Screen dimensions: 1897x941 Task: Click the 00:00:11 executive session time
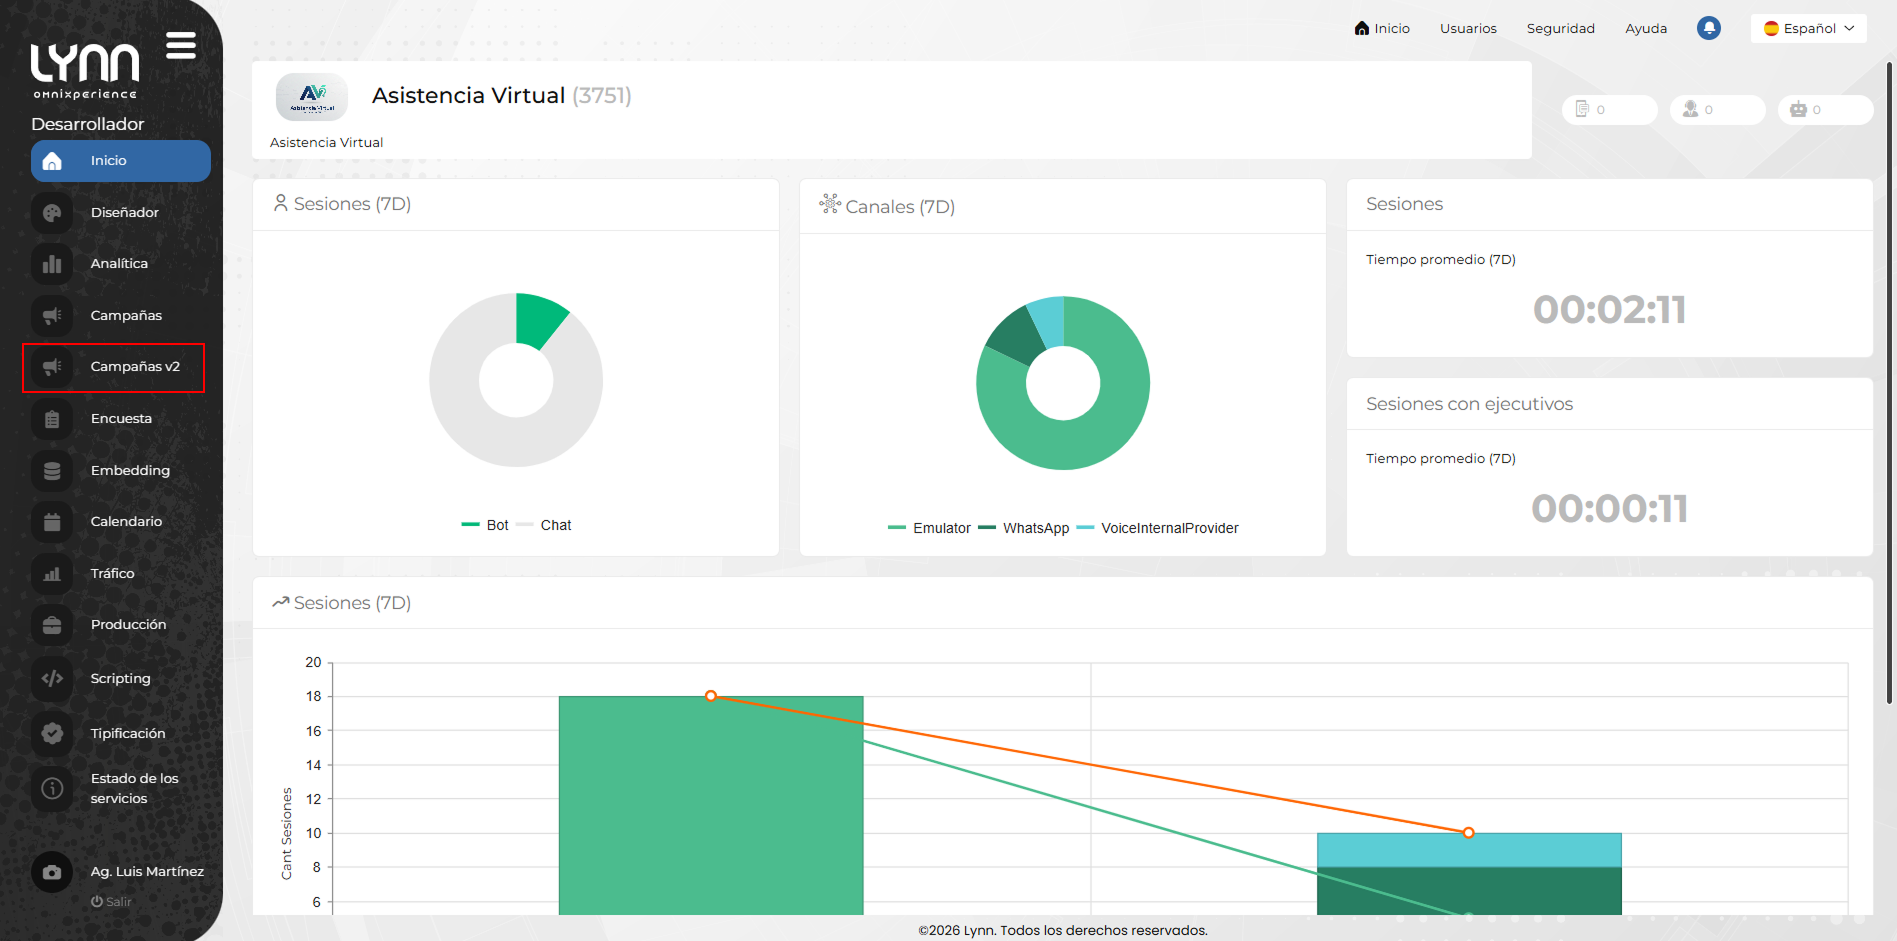click(1610, 509)
